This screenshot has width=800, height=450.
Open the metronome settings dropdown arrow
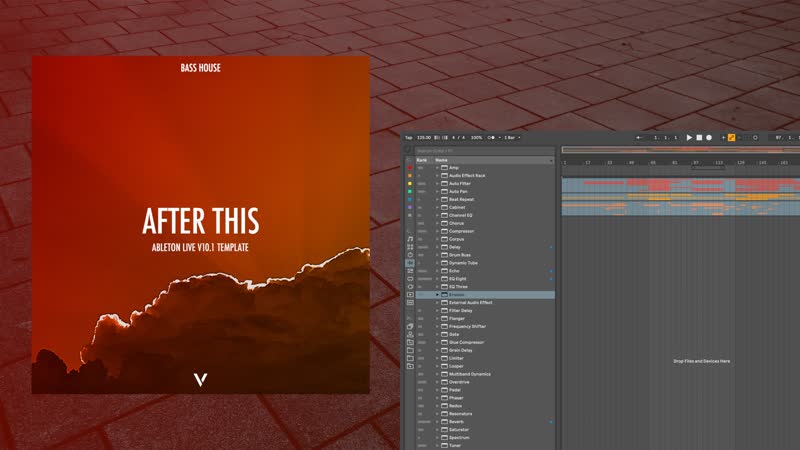click(x=499, y=137)
